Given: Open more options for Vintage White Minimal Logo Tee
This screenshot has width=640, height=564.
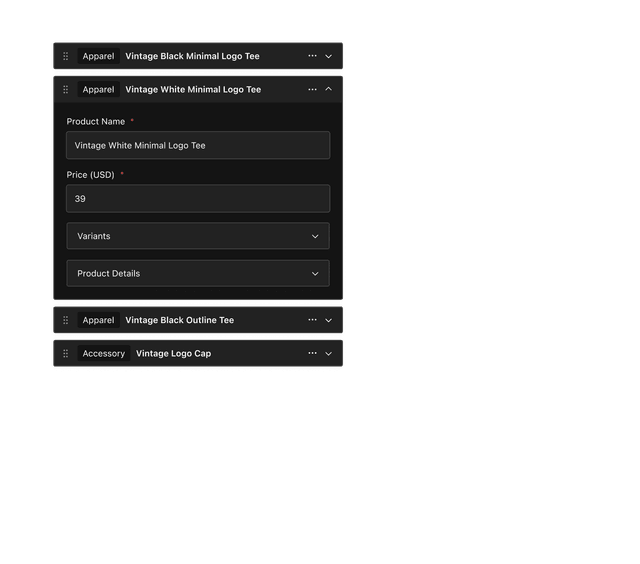Looking at the screenshot, I should tap(312, 90).
